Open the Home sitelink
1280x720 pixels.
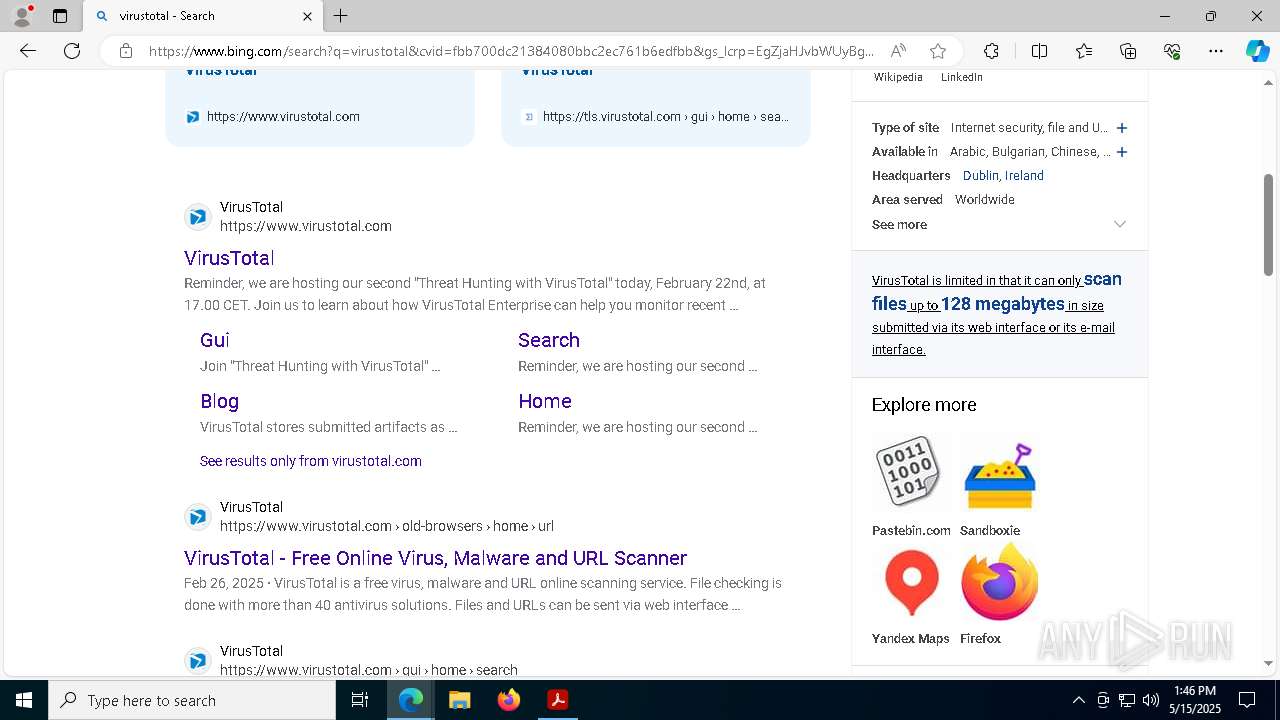(x=545, y=401)
